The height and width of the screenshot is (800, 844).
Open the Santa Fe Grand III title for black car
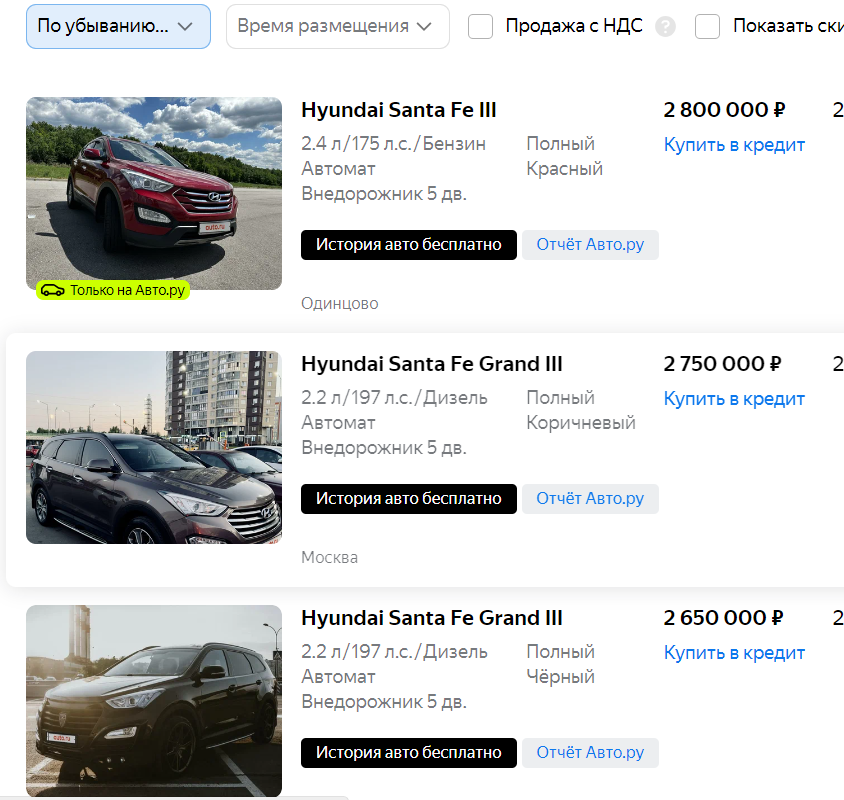[432, 618]
